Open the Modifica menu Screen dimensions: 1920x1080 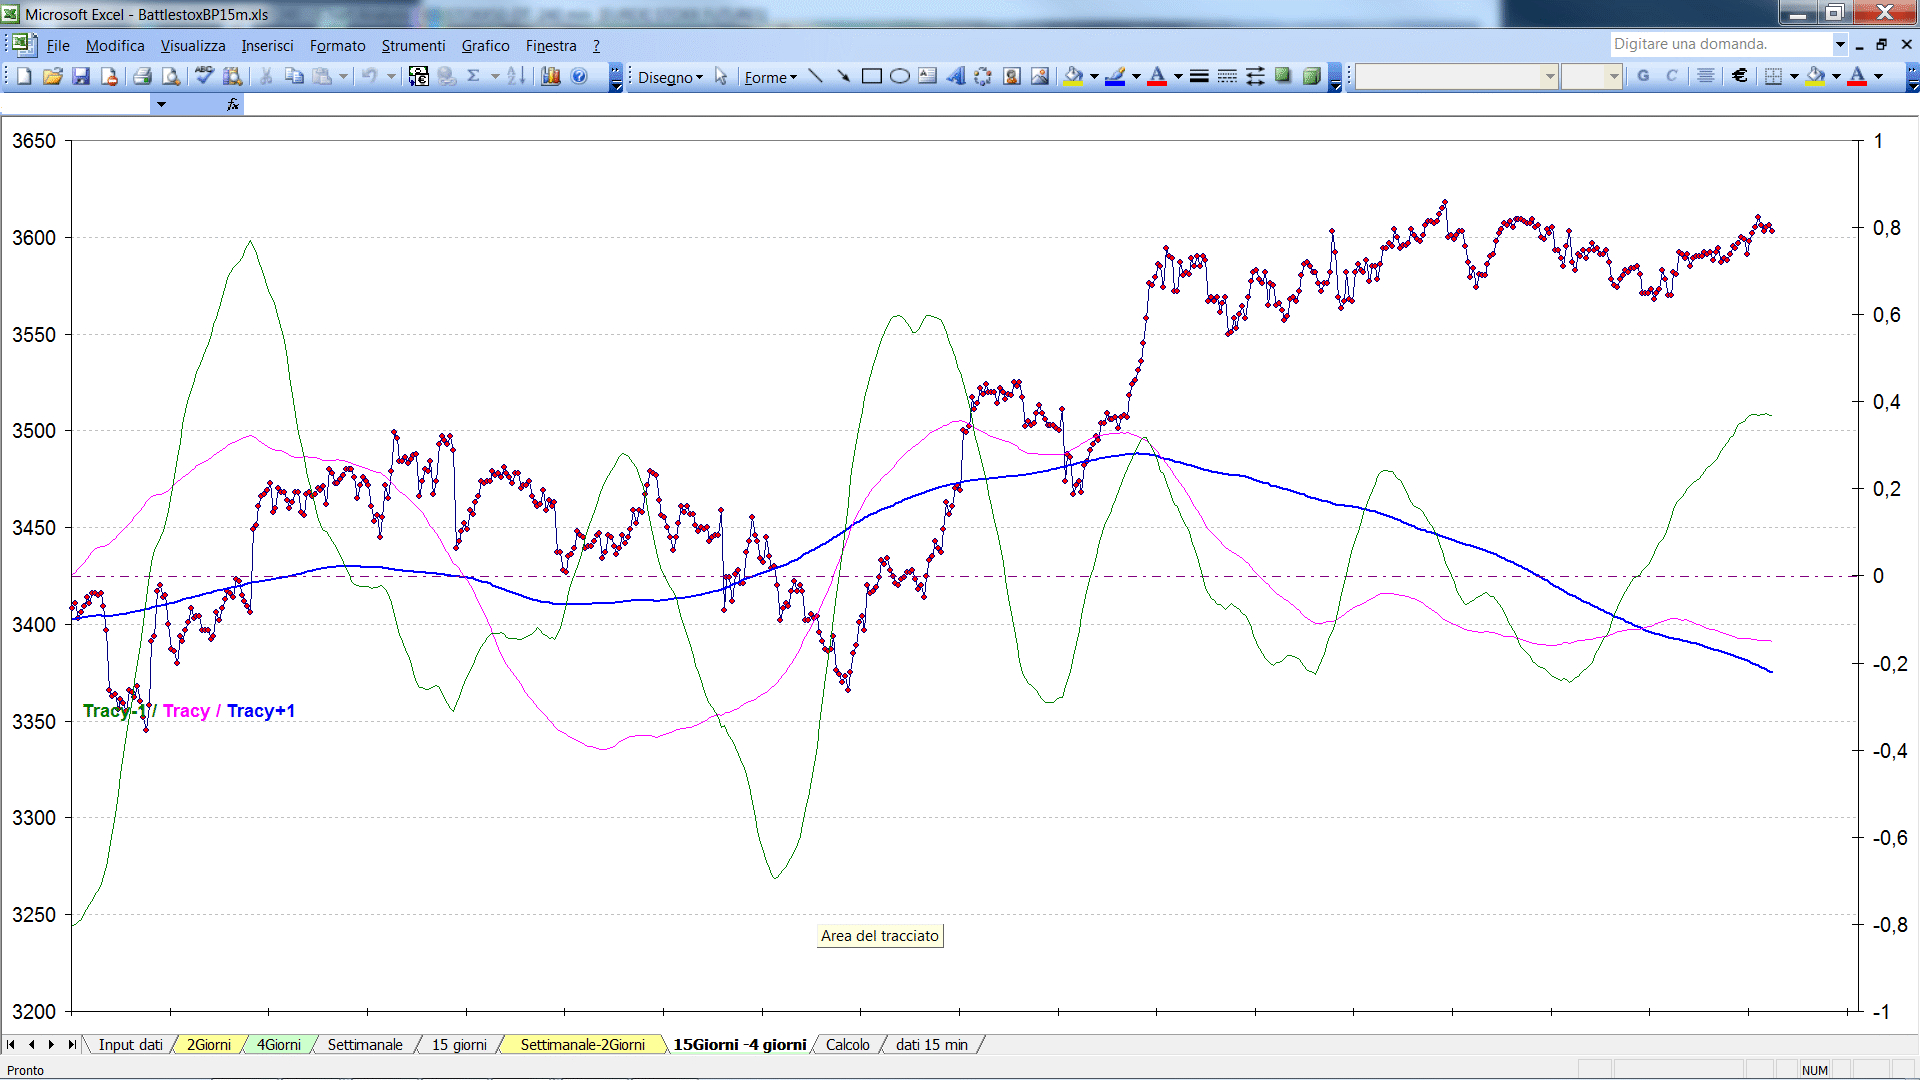point(115,45)
